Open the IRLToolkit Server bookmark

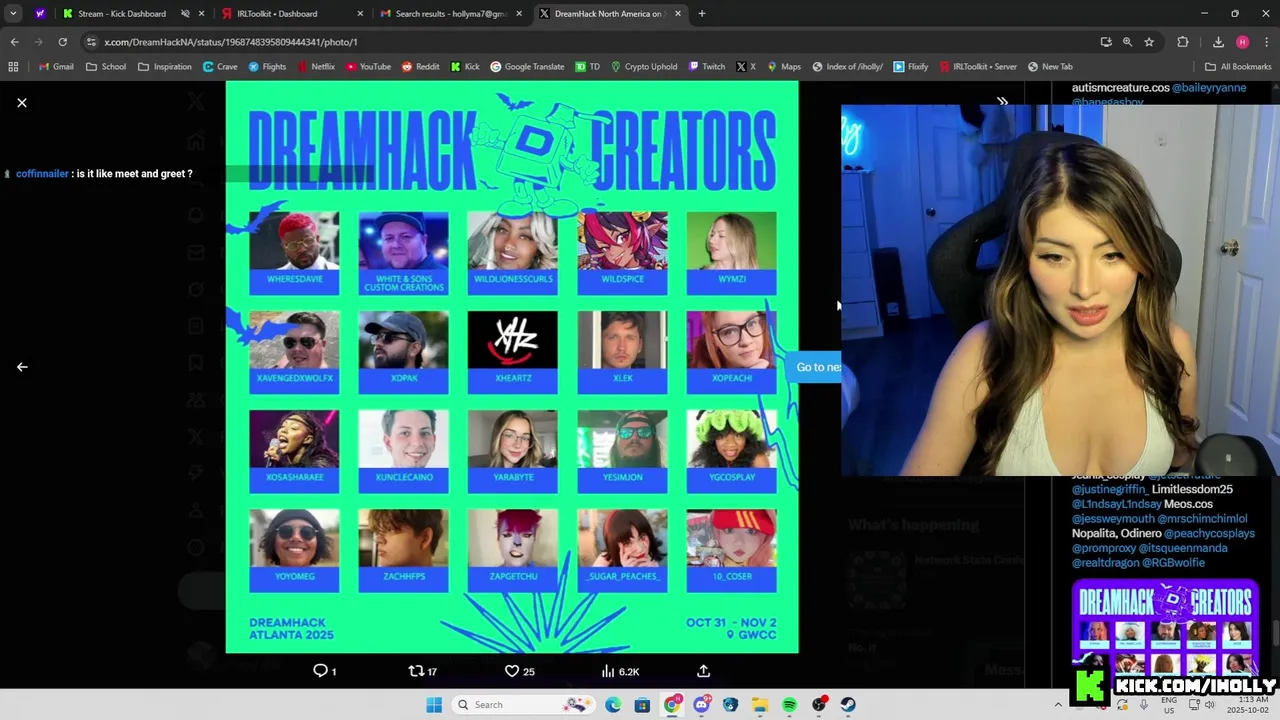click(x=977, y=67)
